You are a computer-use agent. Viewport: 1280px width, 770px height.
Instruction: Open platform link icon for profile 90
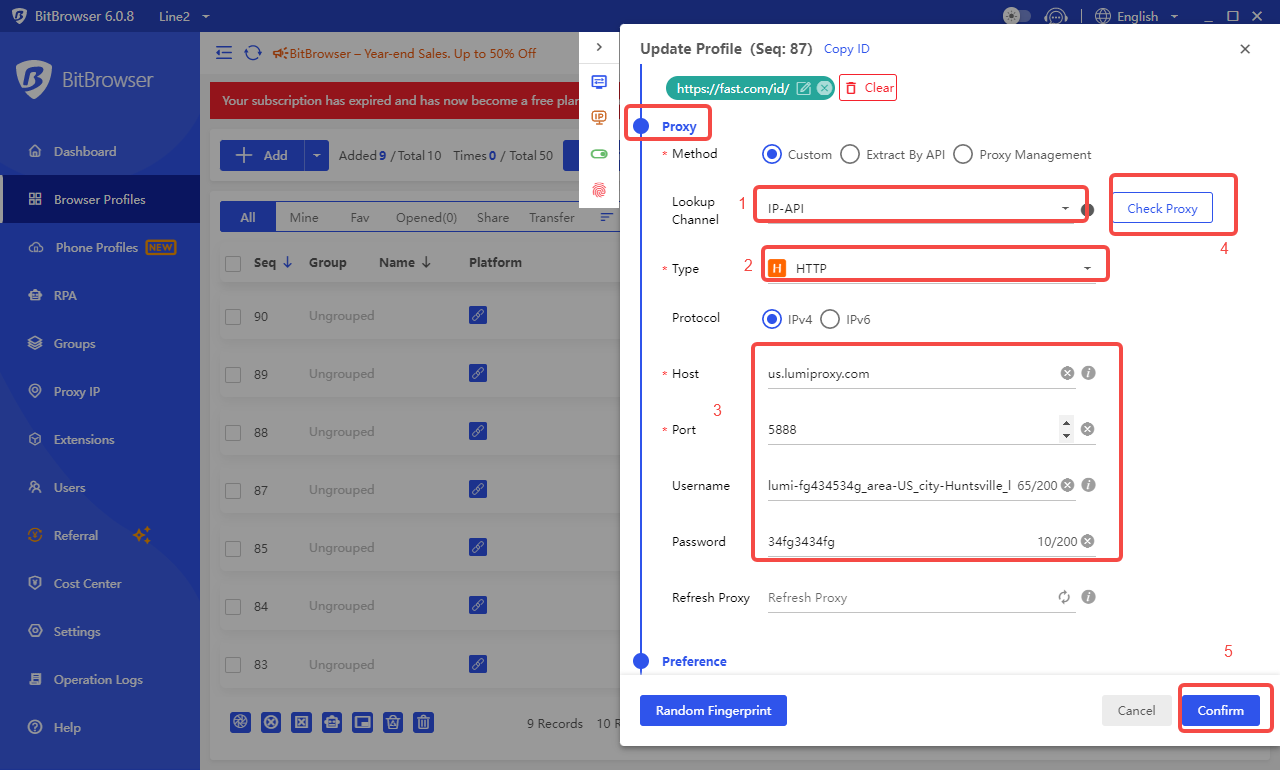pyautogui.click(x=478, y=315)
